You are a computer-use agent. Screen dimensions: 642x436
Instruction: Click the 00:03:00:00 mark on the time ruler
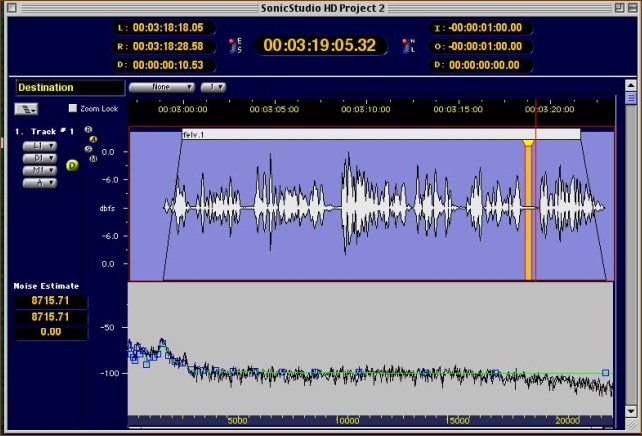(183, 109)
